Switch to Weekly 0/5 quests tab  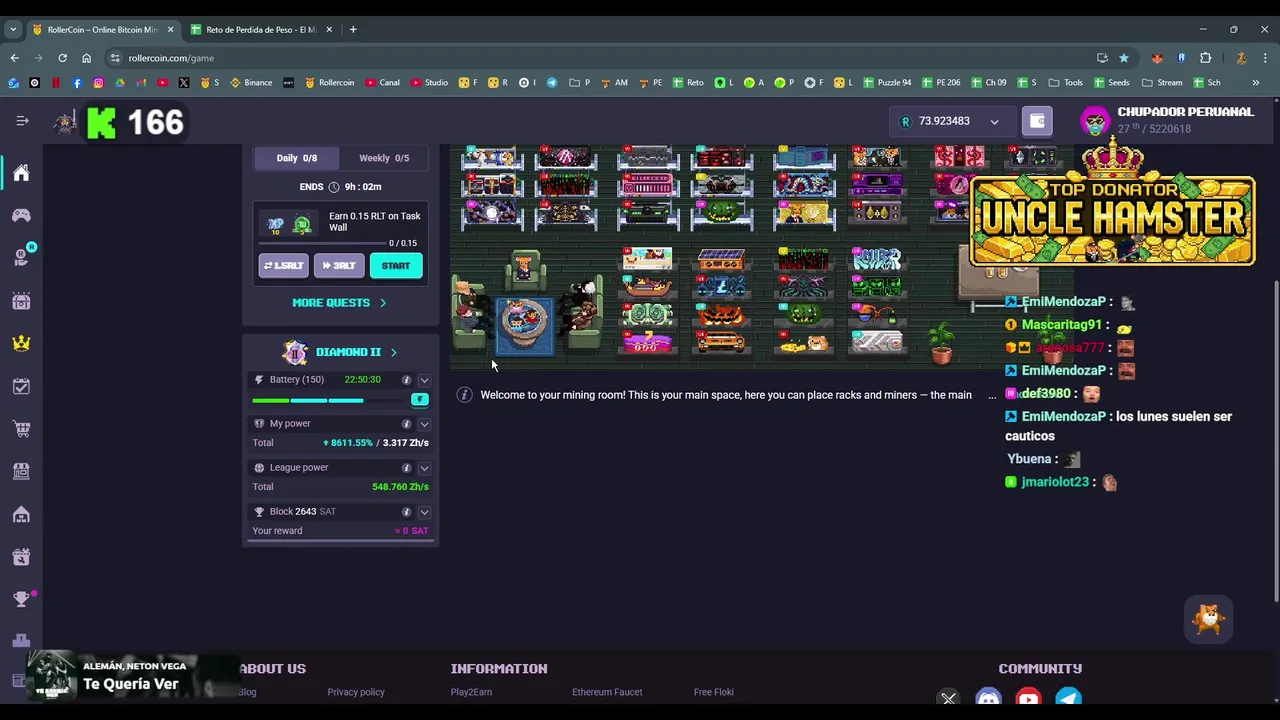point(384,158)
